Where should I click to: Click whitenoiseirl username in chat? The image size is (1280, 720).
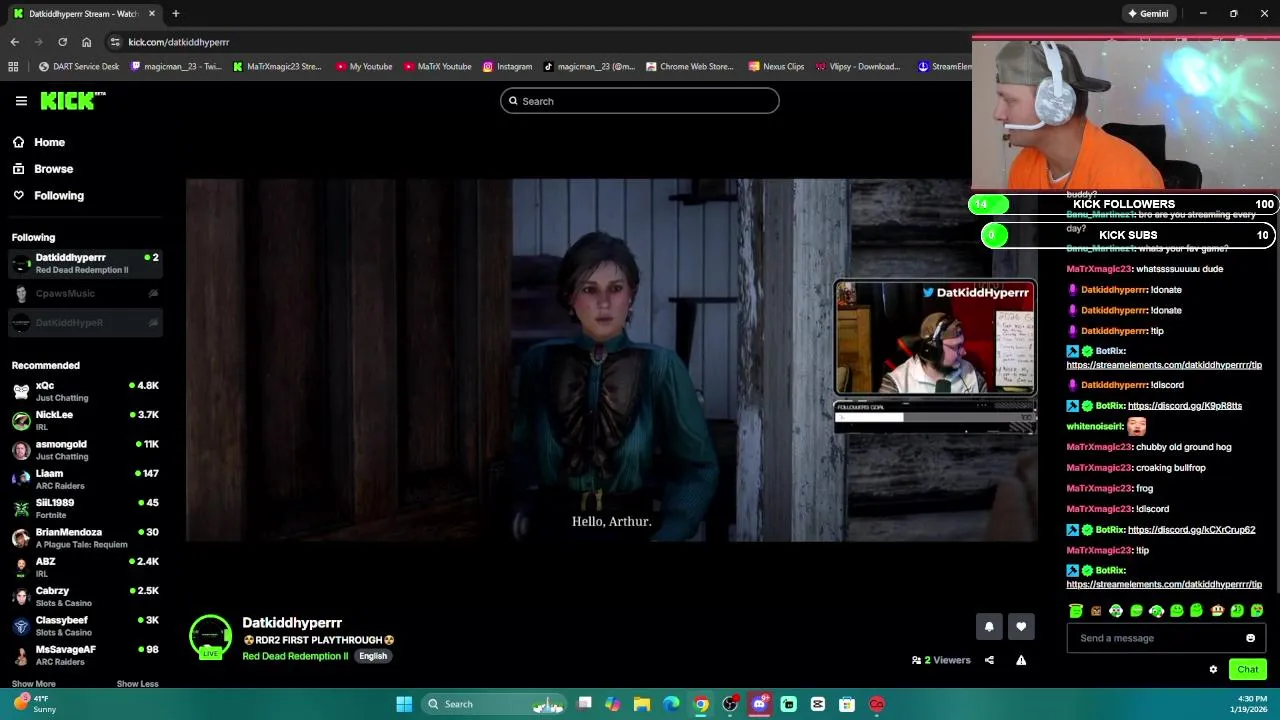(x=1095, y=426)
